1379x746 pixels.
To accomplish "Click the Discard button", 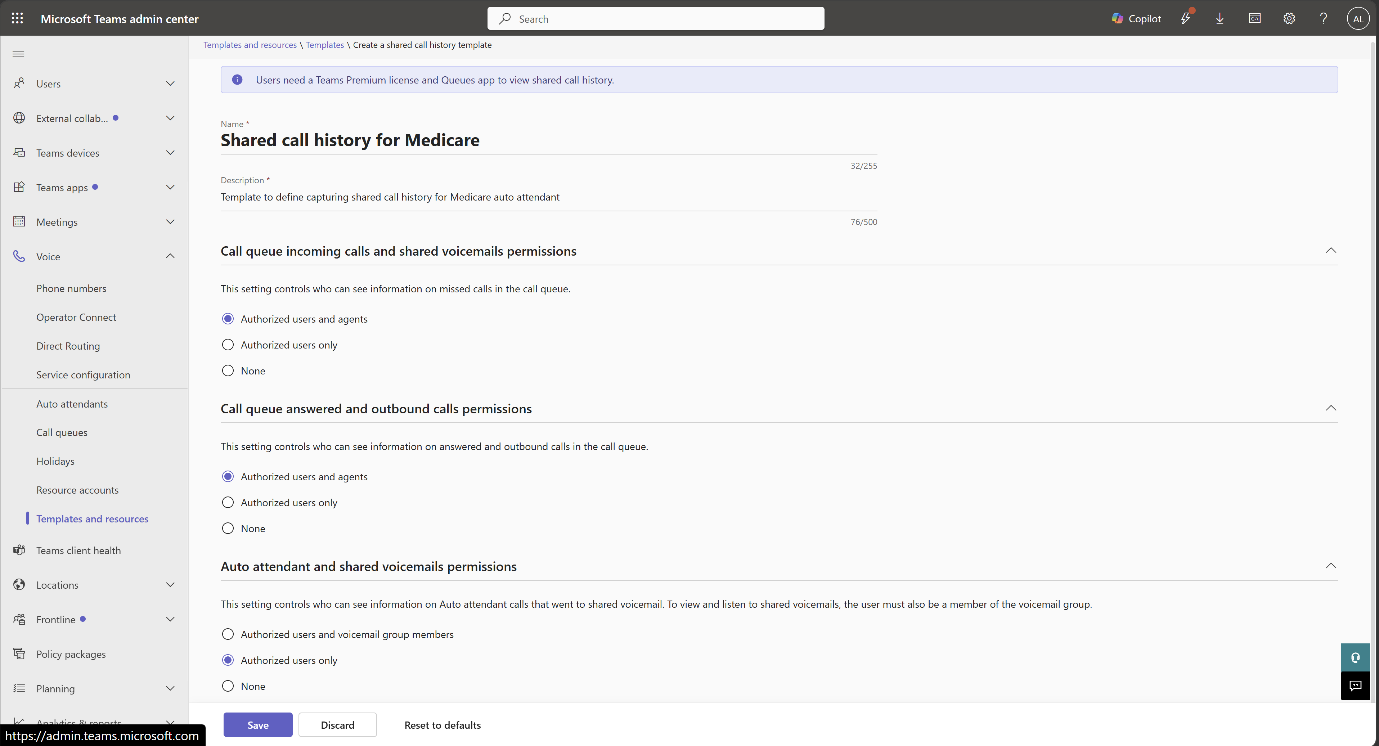I will click(338, 725).
